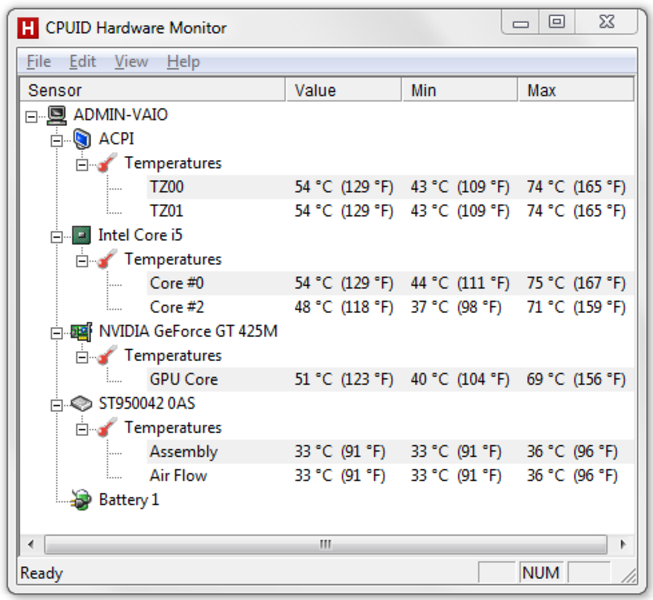The height and width of the screenshot is (600, 653).
Task: Select the Core #0 sensor row
Action: click(x=390, y=283)
